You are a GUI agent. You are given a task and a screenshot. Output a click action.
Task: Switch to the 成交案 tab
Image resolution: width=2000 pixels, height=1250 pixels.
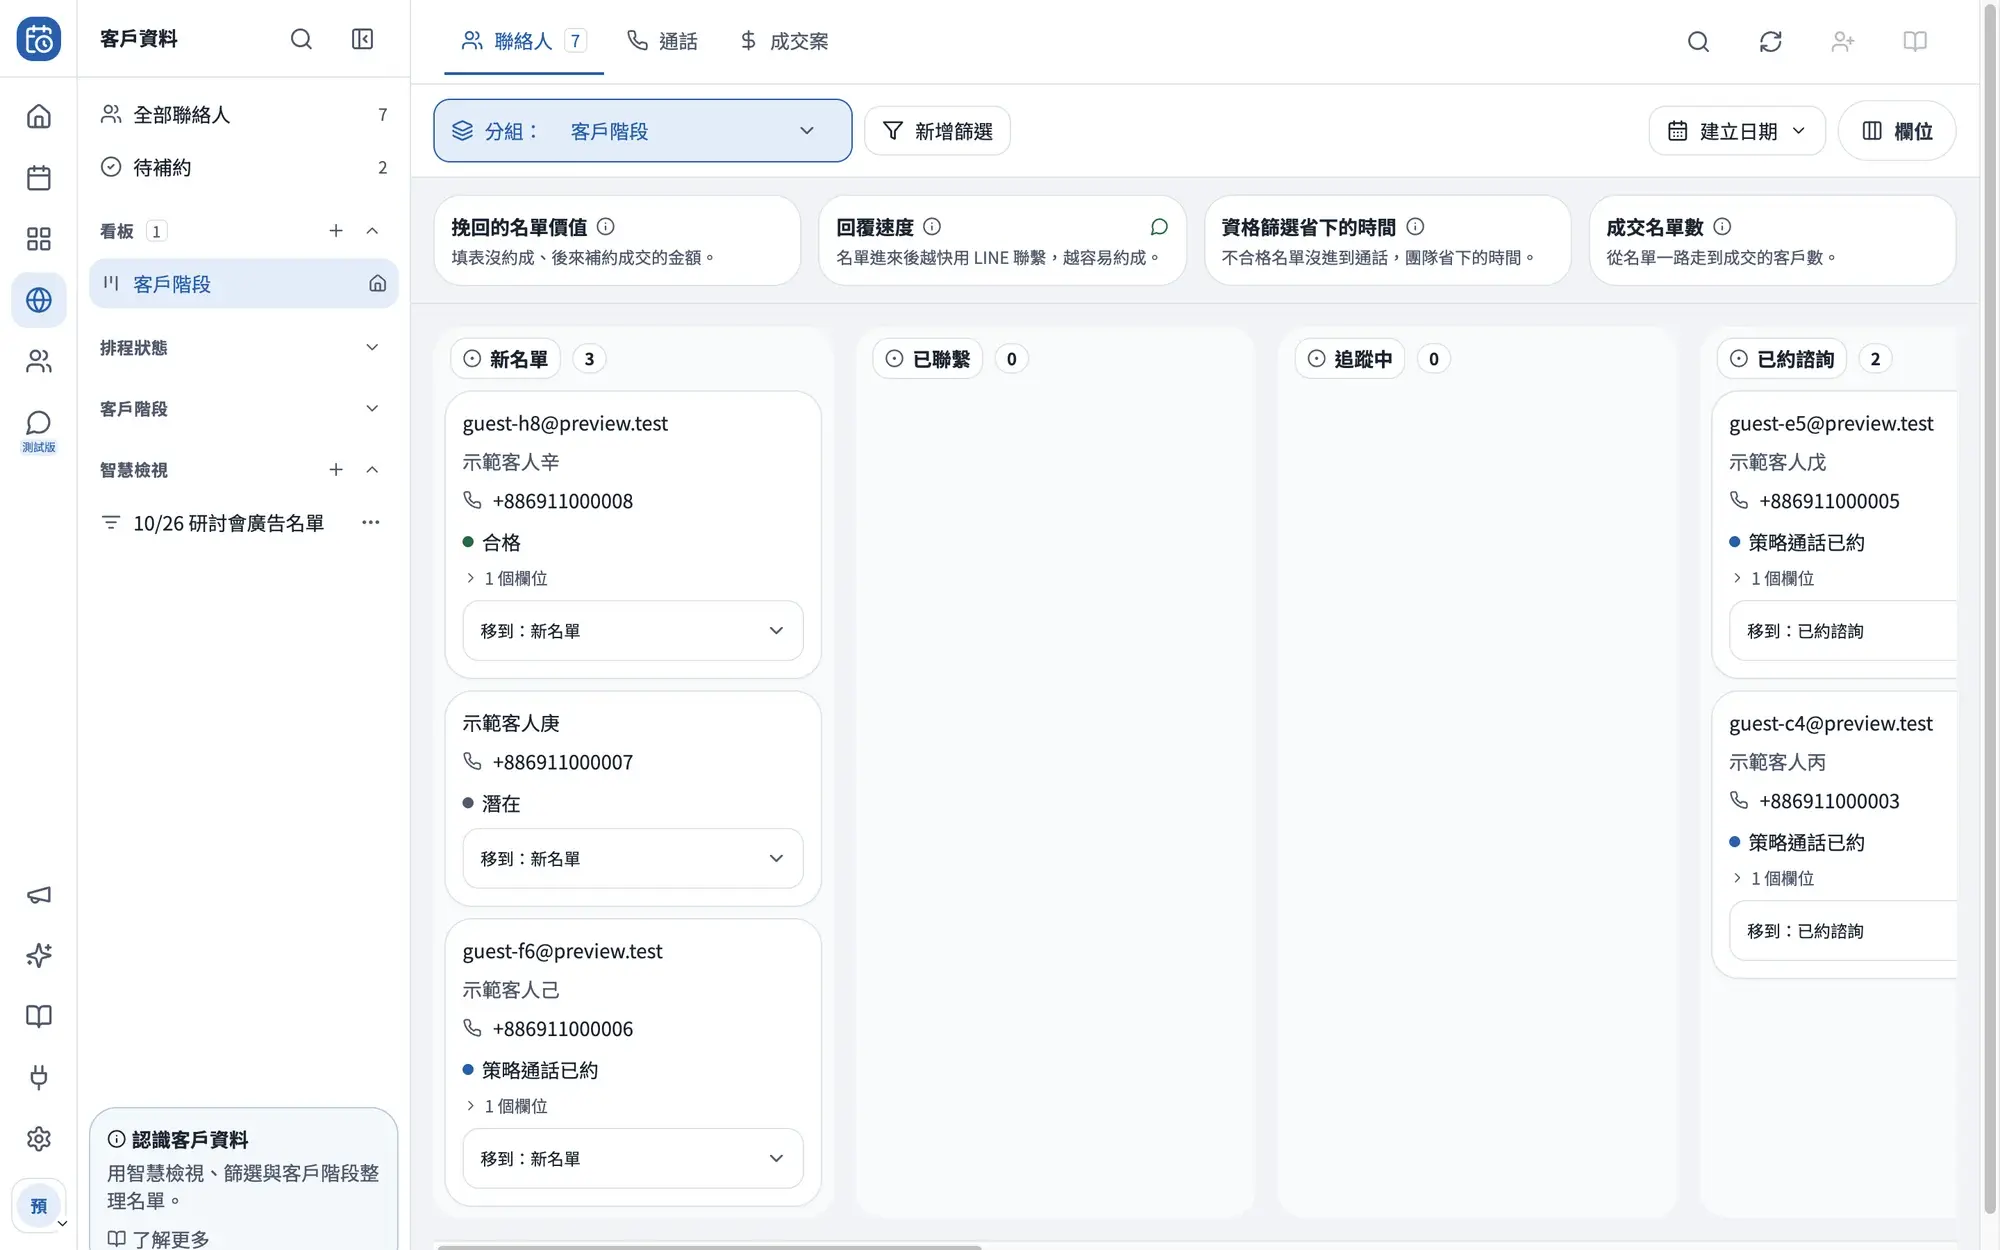(783, 41)
